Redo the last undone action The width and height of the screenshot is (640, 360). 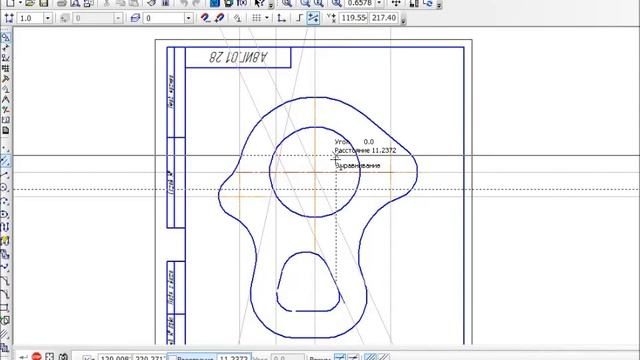[x=196, y=3]
